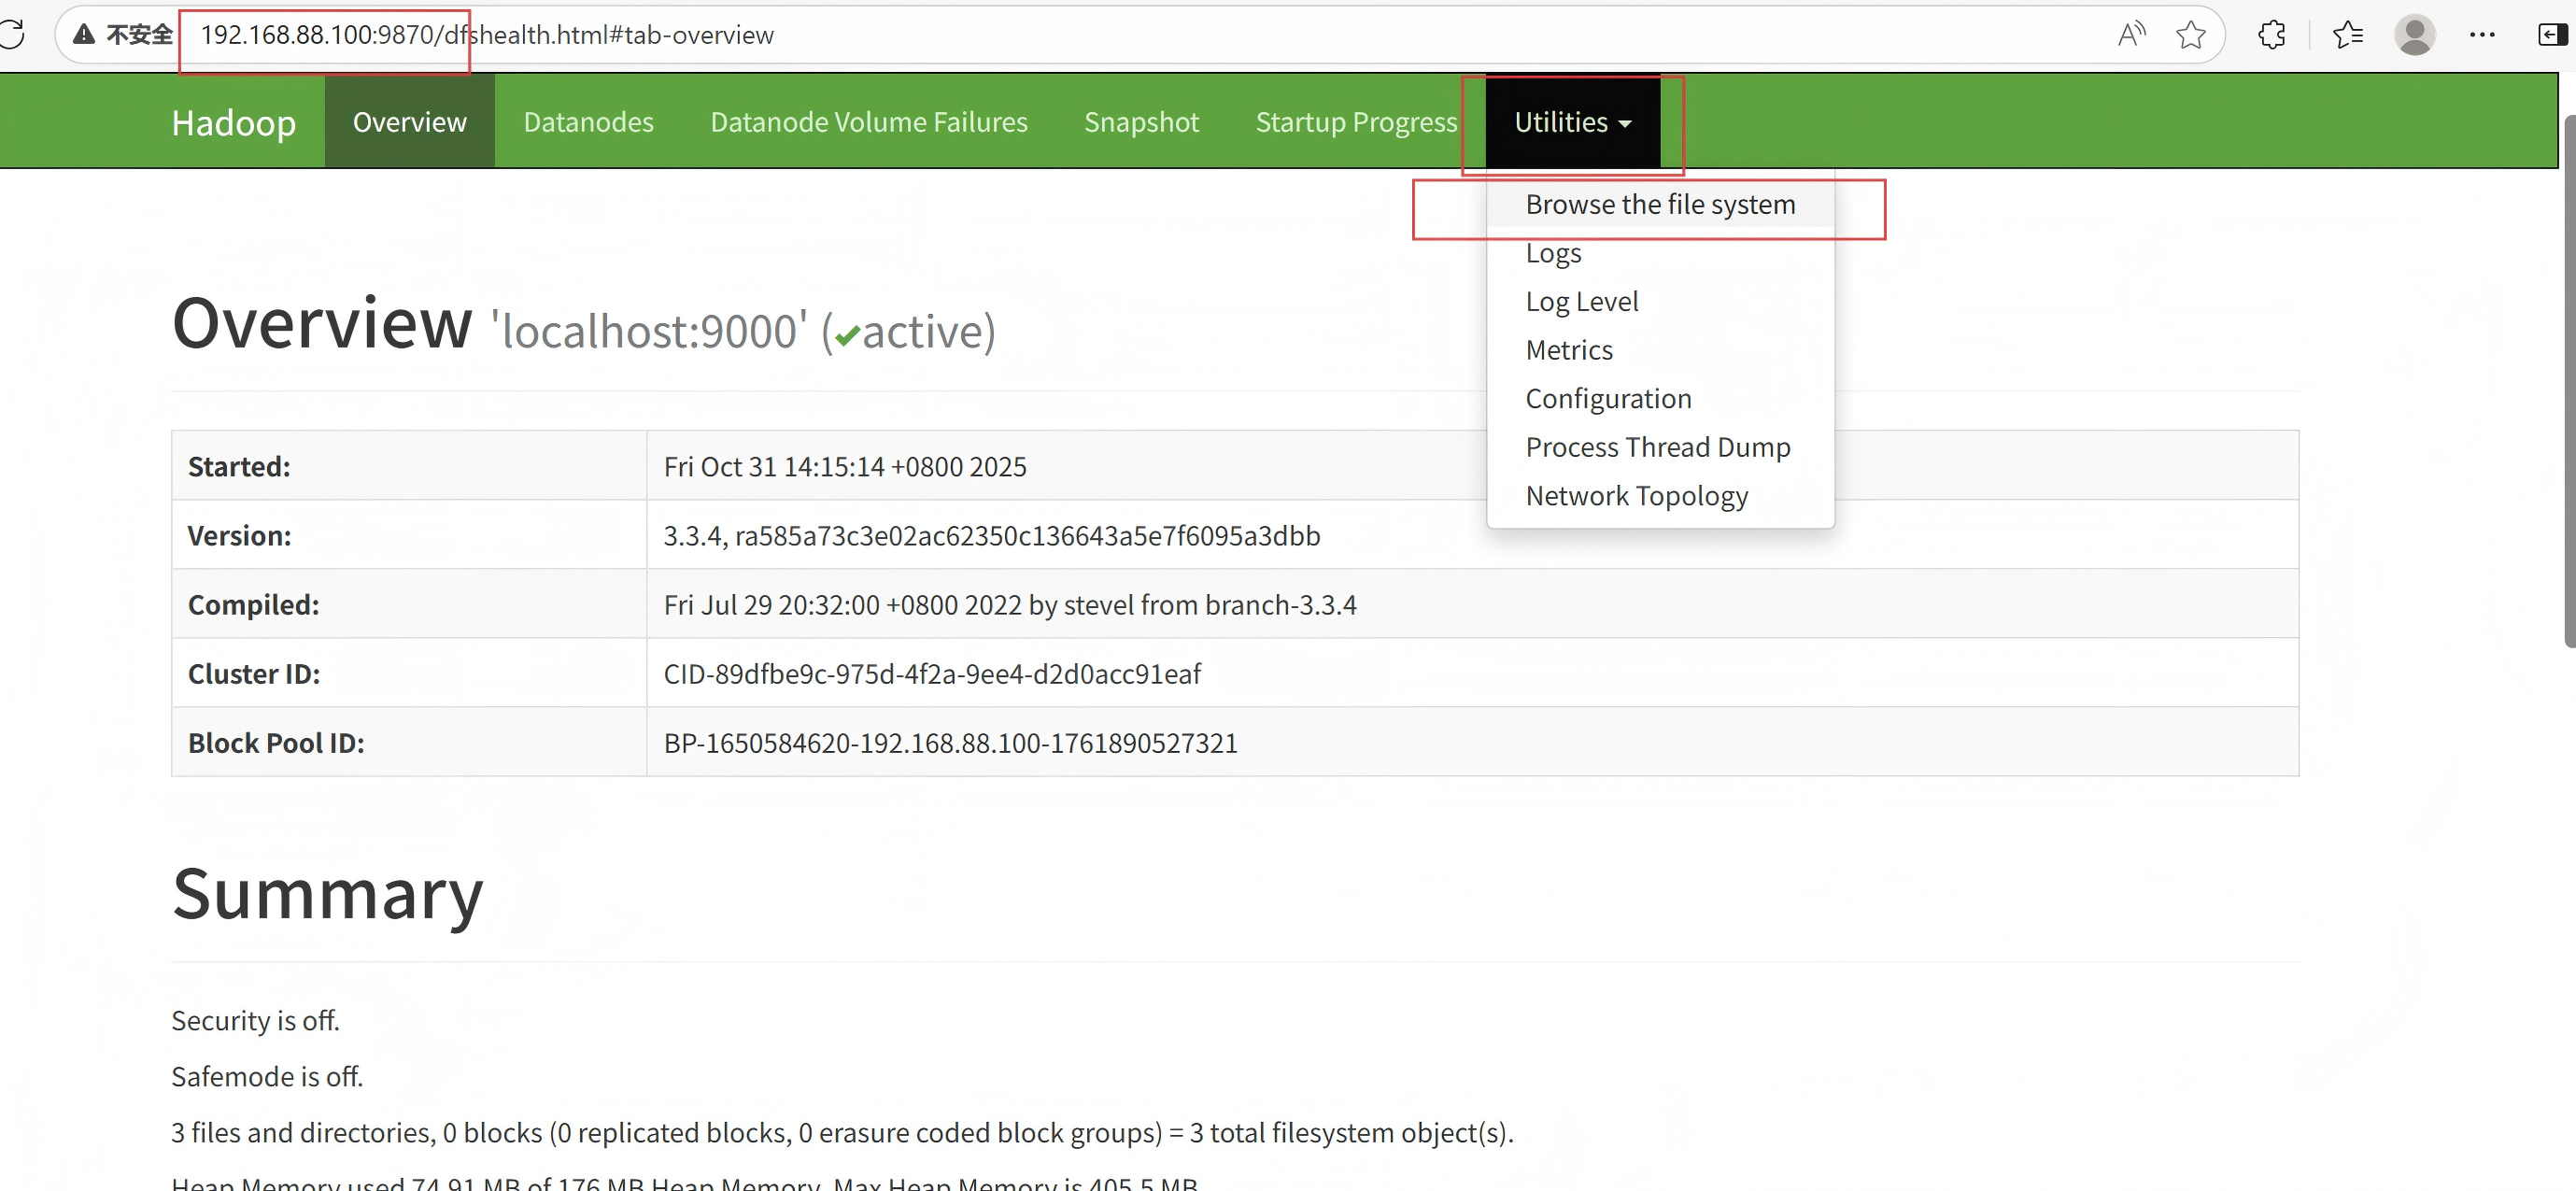Click the not-secure warning triangle icon
This screenshot has width=2576, height=1191.
click(x=84, y=35)
